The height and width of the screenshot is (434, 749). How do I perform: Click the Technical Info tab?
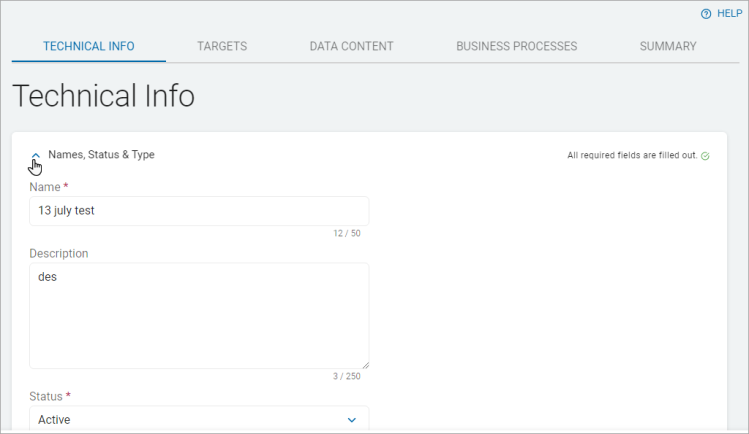[x=89, y=46]
